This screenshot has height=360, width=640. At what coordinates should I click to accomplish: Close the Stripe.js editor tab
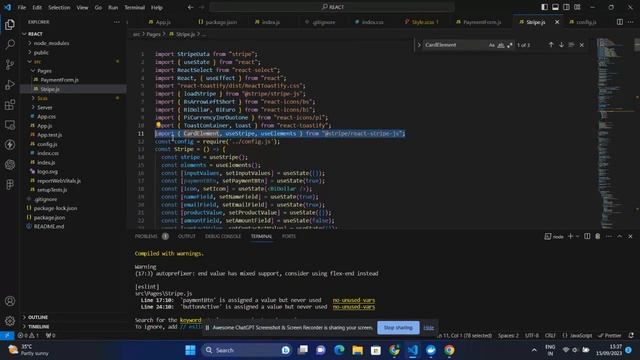557,22
